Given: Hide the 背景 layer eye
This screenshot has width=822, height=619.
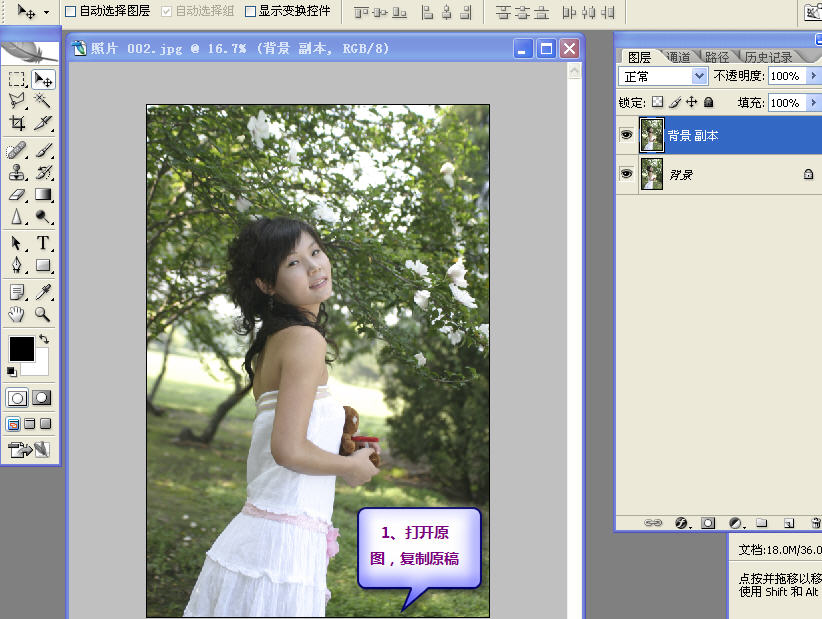Looking at the screenshot, I should [x=626, y=173].
